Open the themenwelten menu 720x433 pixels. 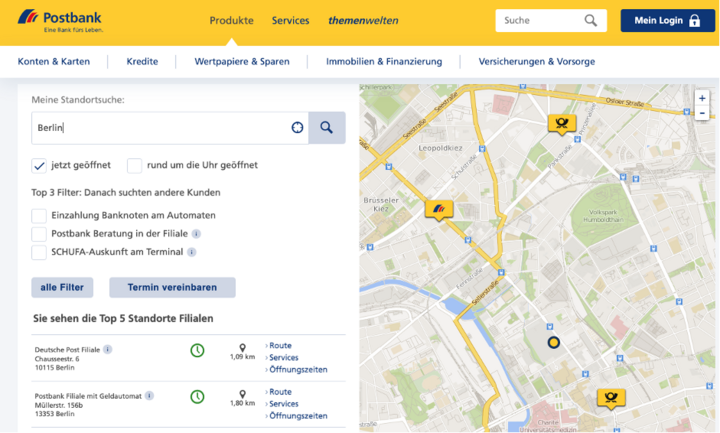pos(363,21)
